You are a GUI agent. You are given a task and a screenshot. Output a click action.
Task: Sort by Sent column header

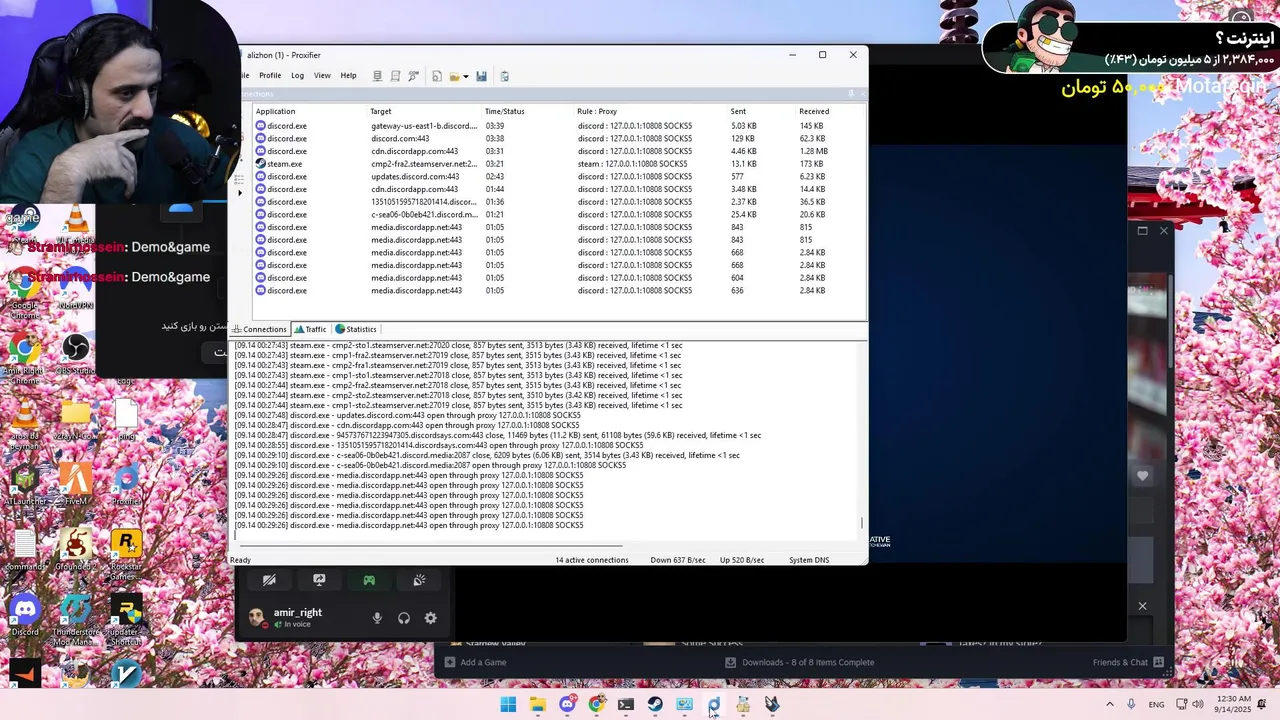738,111
